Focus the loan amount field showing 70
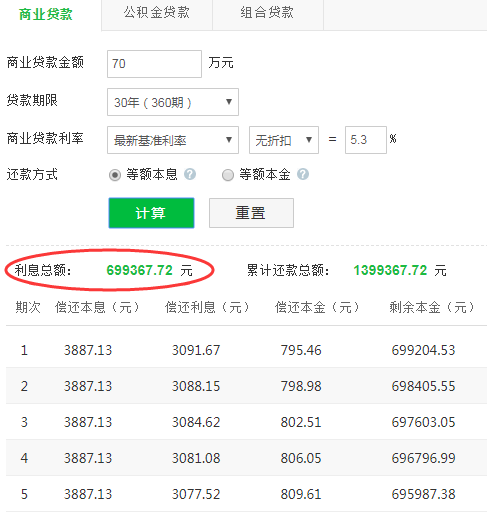Screen dimensions: 487x516 (154, 64)
